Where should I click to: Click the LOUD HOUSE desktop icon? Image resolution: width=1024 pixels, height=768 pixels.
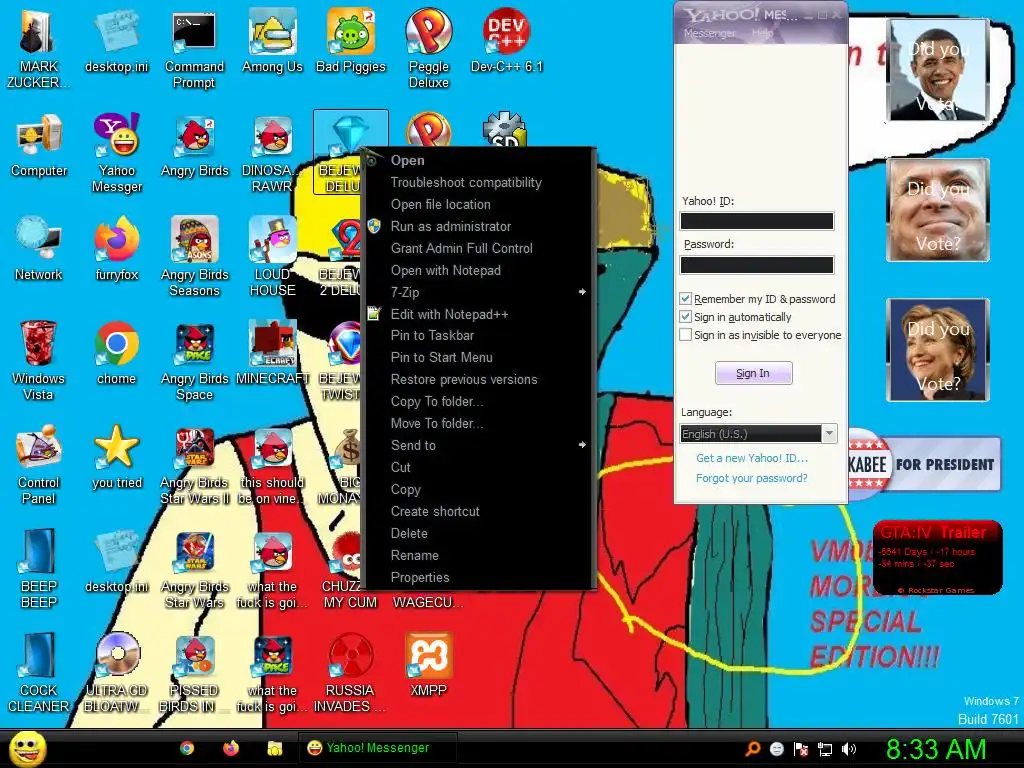tap(272, 258)
